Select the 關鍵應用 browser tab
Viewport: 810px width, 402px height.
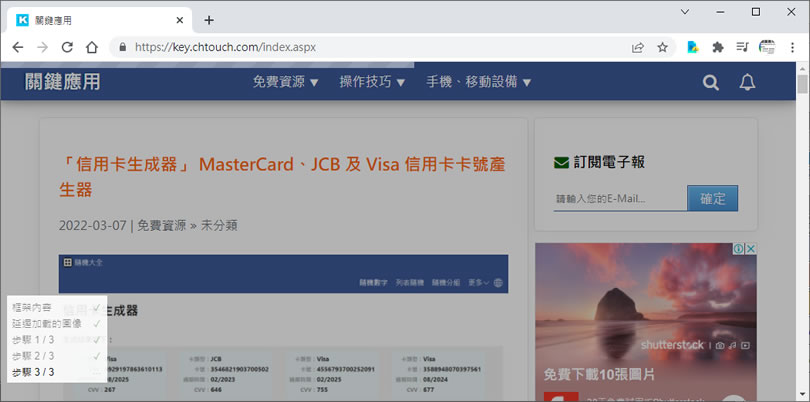[99, 21]
